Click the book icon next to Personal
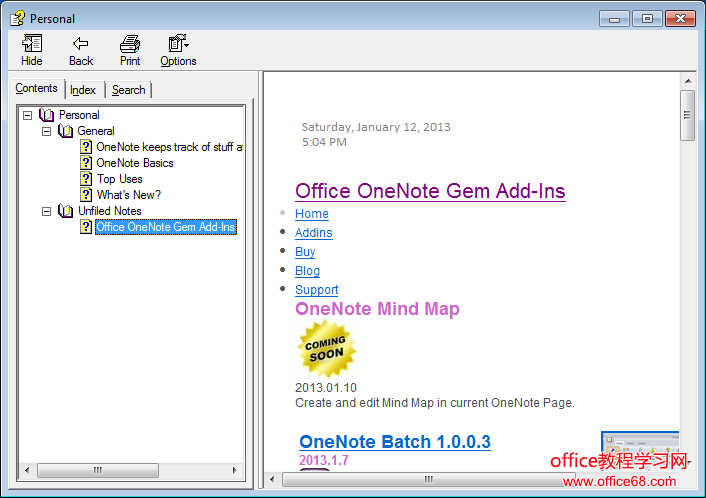 [46, 115]
